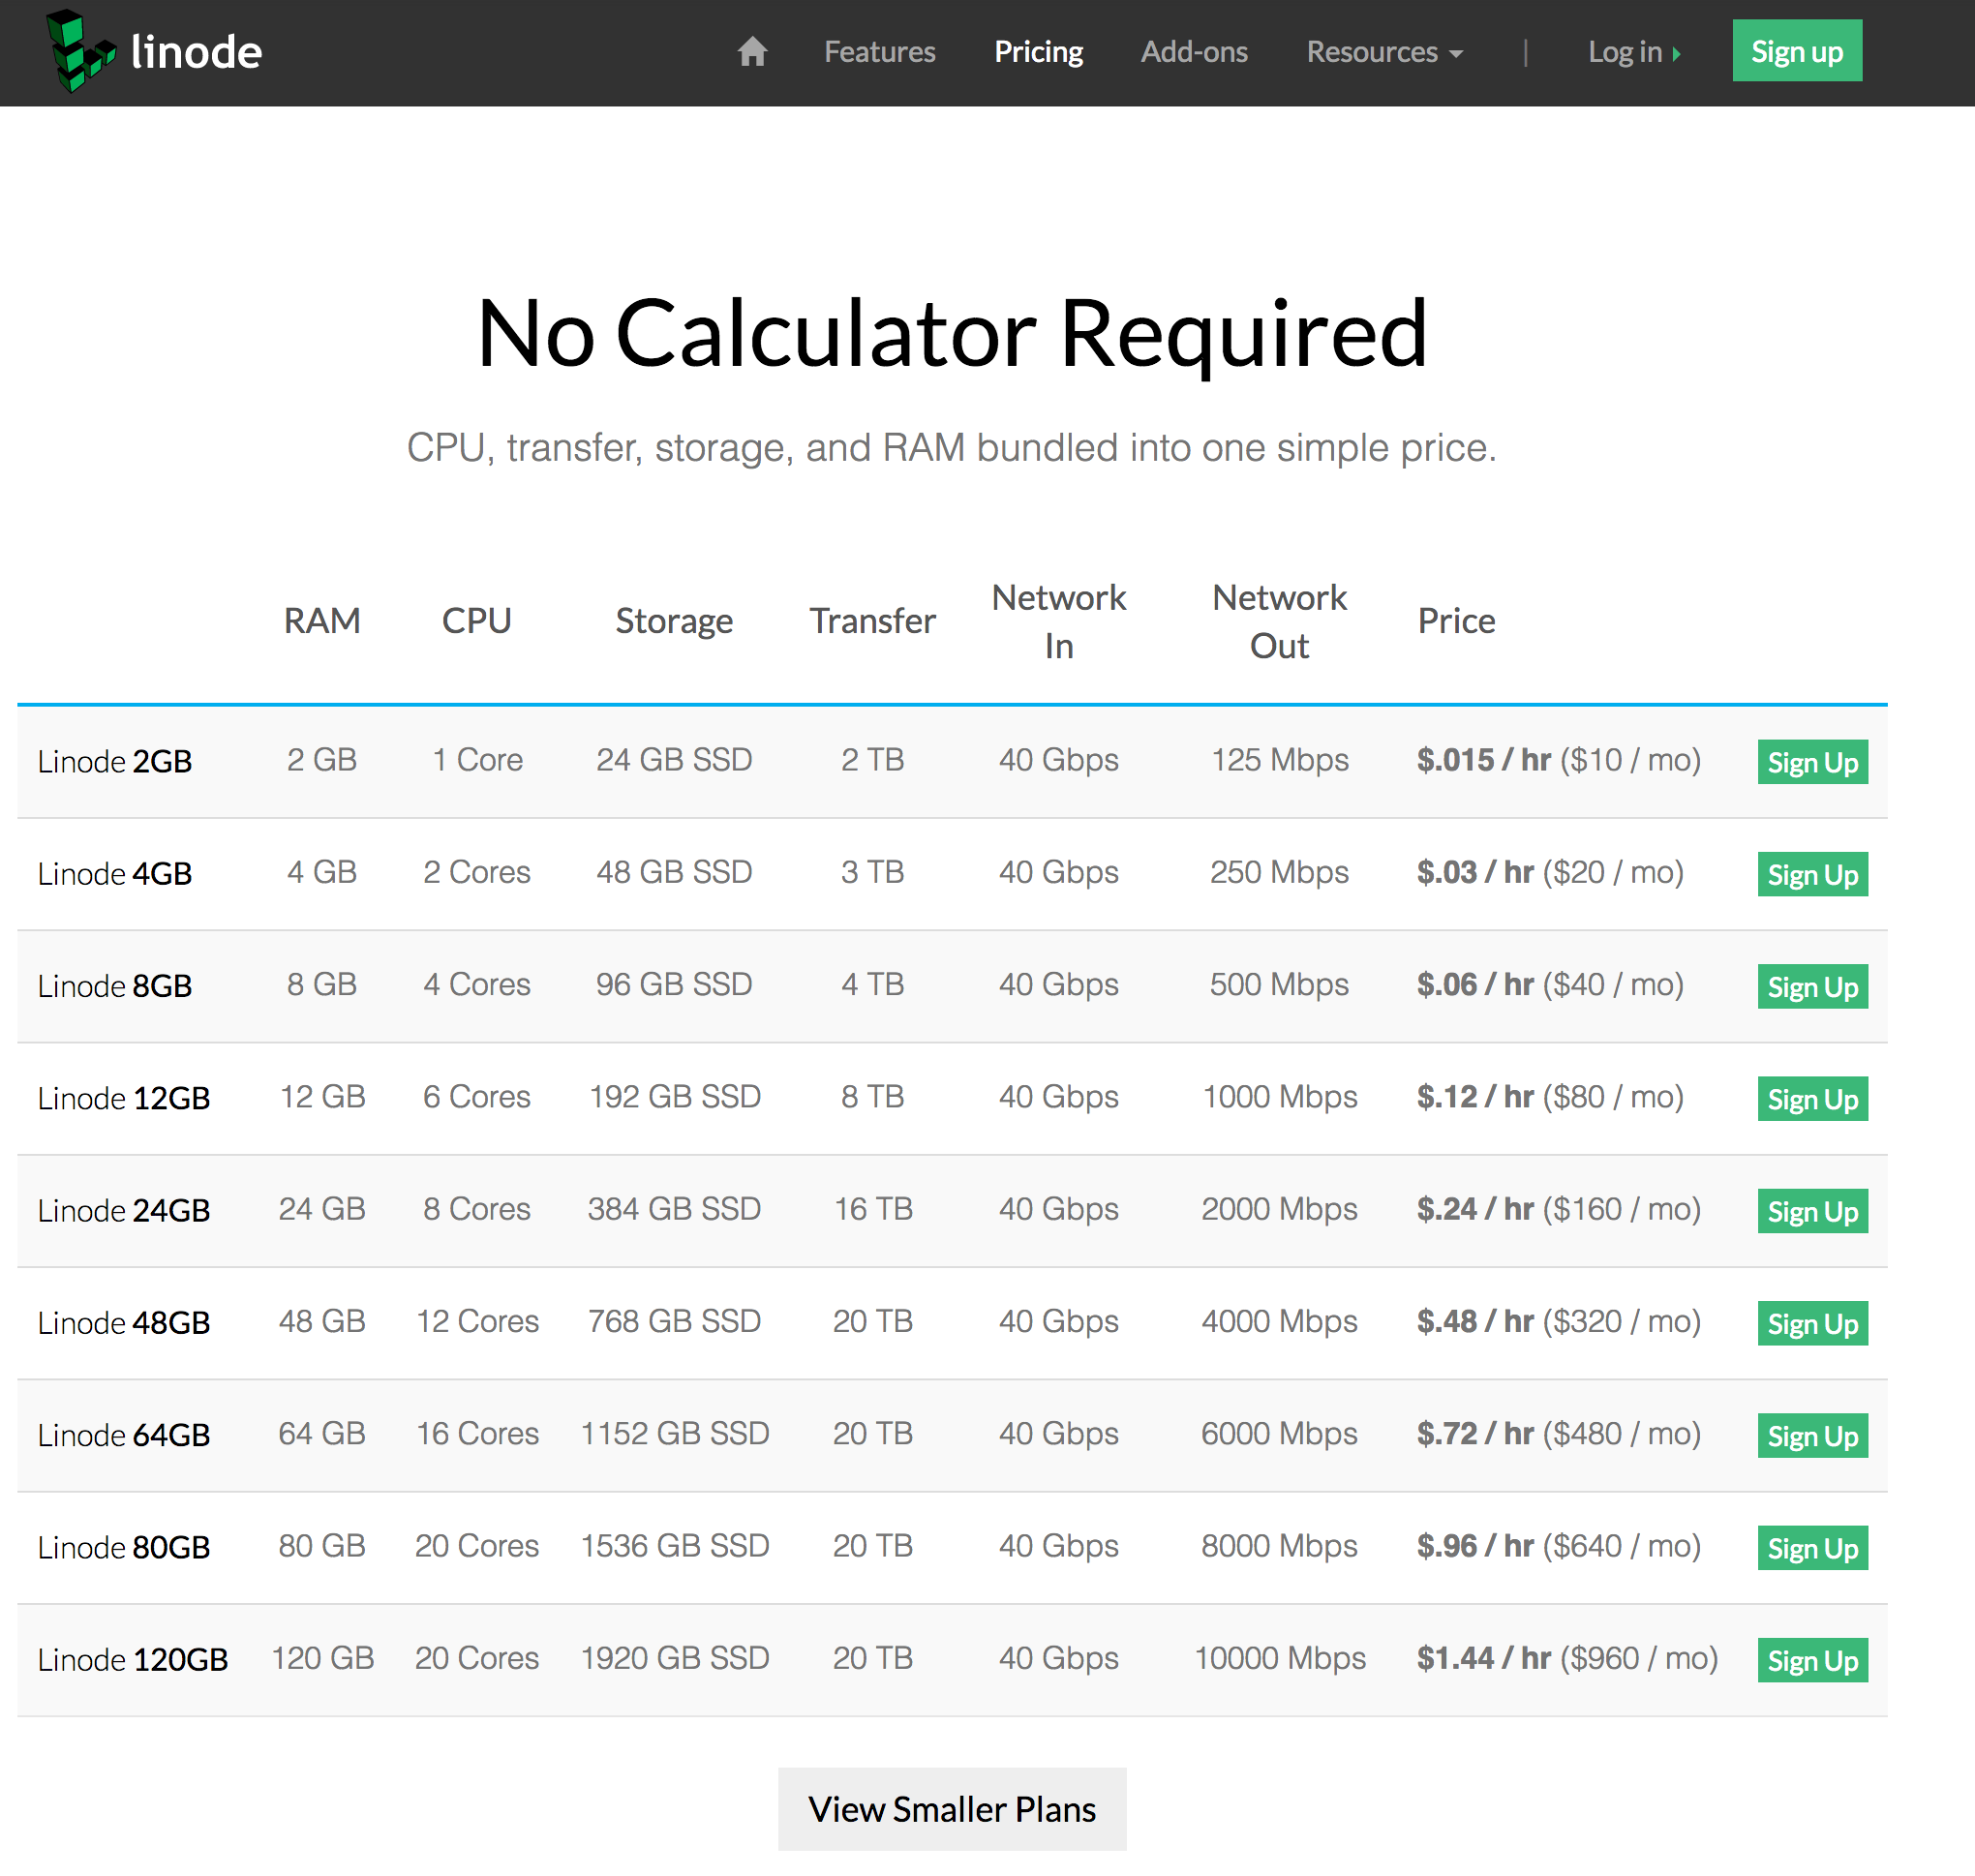This screenshot has height=1876, width=1975.
Task: Click the '10000 Mbps' network out cell
Action: pyautogui.click(x=1280, y=1658)
